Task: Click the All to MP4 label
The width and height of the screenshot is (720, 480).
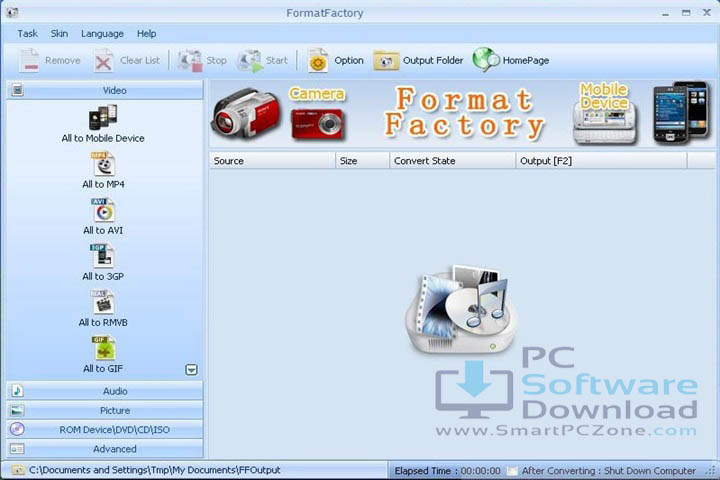Action: (103, 184)
